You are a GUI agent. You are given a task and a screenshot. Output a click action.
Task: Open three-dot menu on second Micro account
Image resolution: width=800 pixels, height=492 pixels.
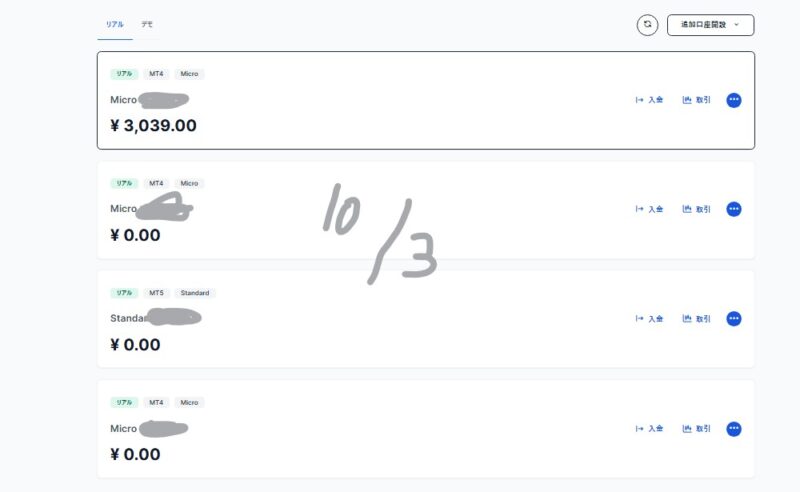pos(734,209)
